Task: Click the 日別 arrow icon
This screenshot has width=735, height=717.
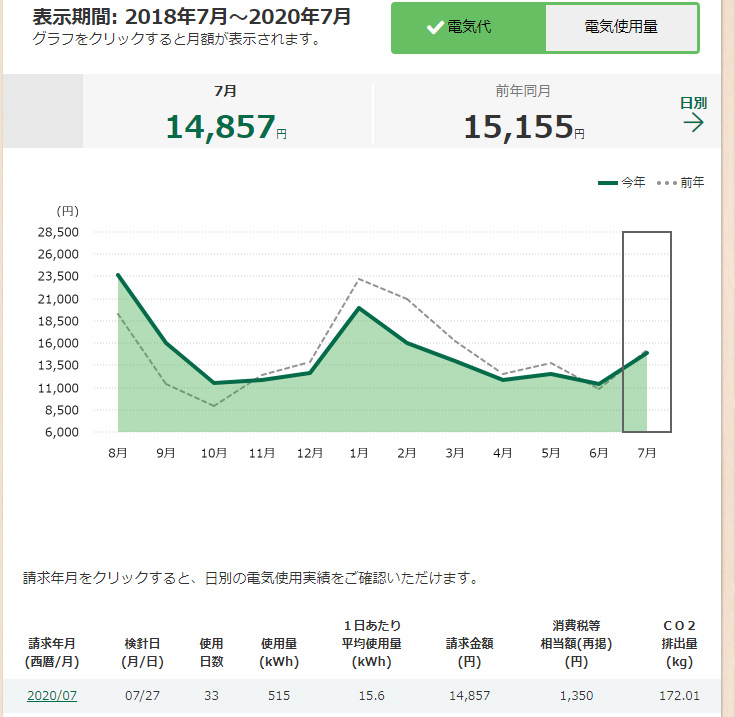Action: click(x=693, y=123)
